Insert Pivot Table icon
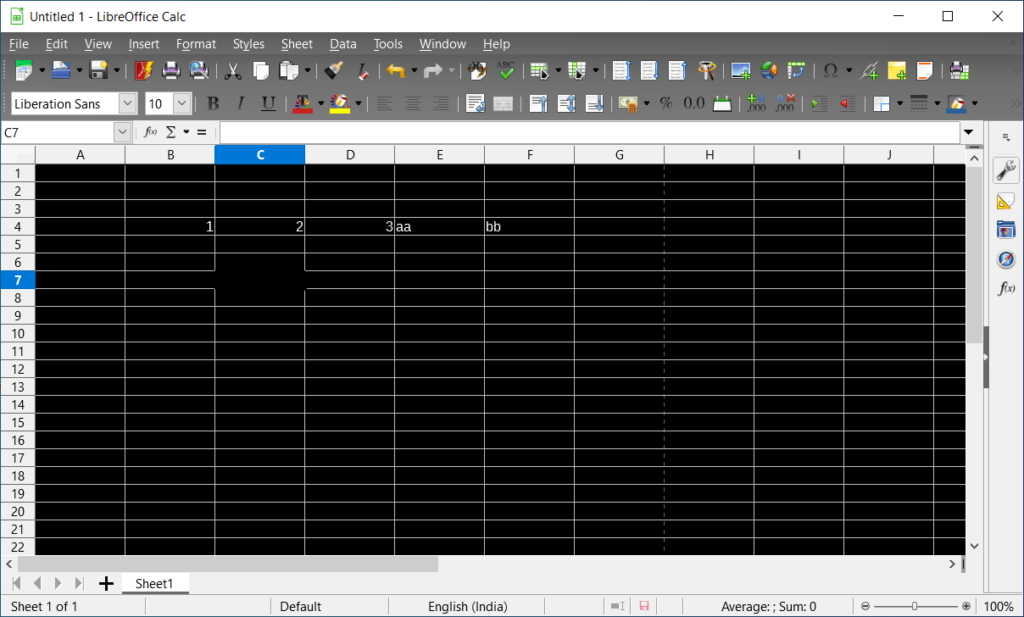Image resolution: width=1024 pixels, height=617 pixels. tap(796, 71)
